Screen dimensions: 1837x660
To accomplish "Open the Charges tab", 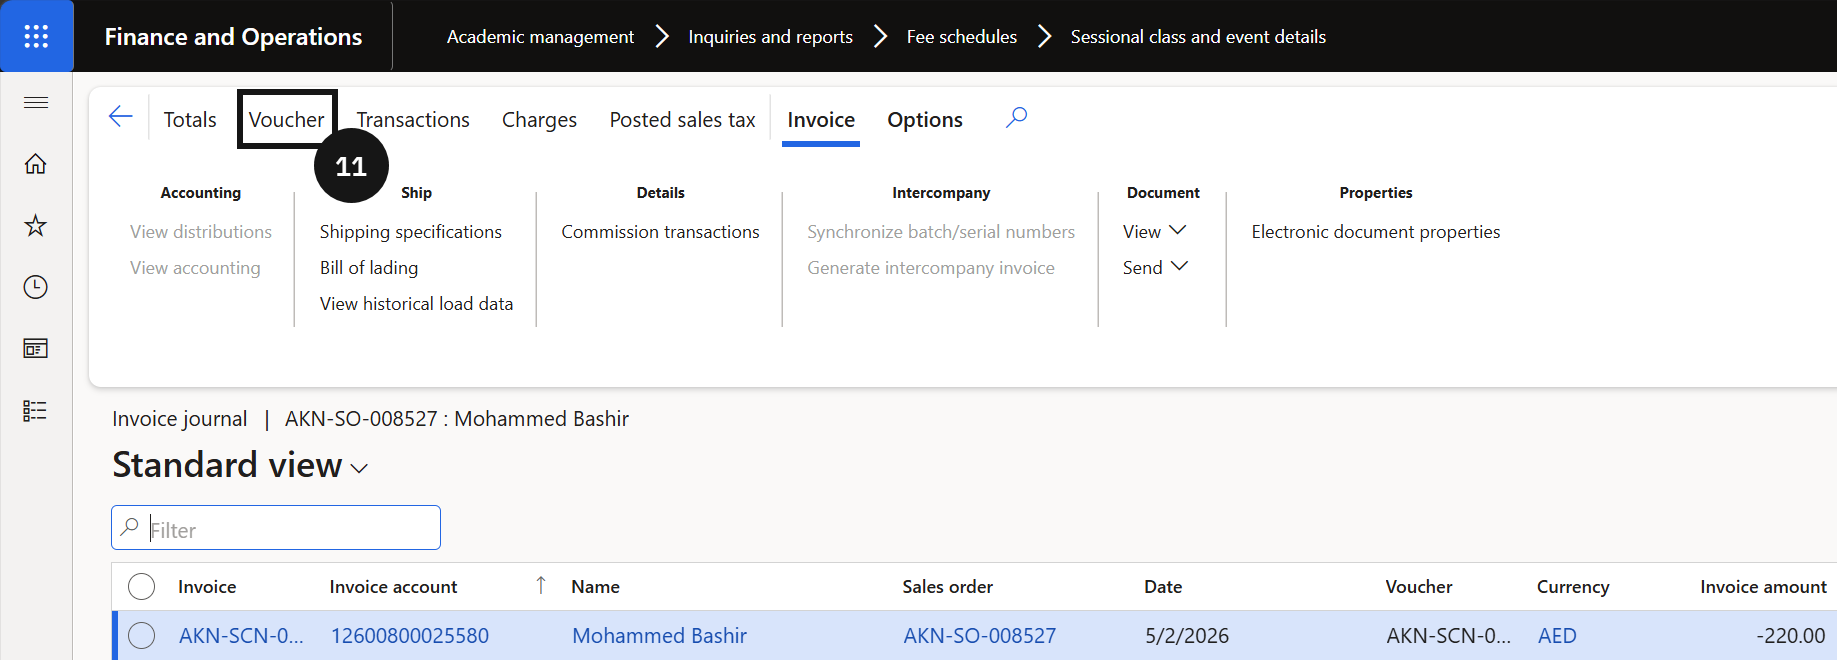I will coord(539,120).
